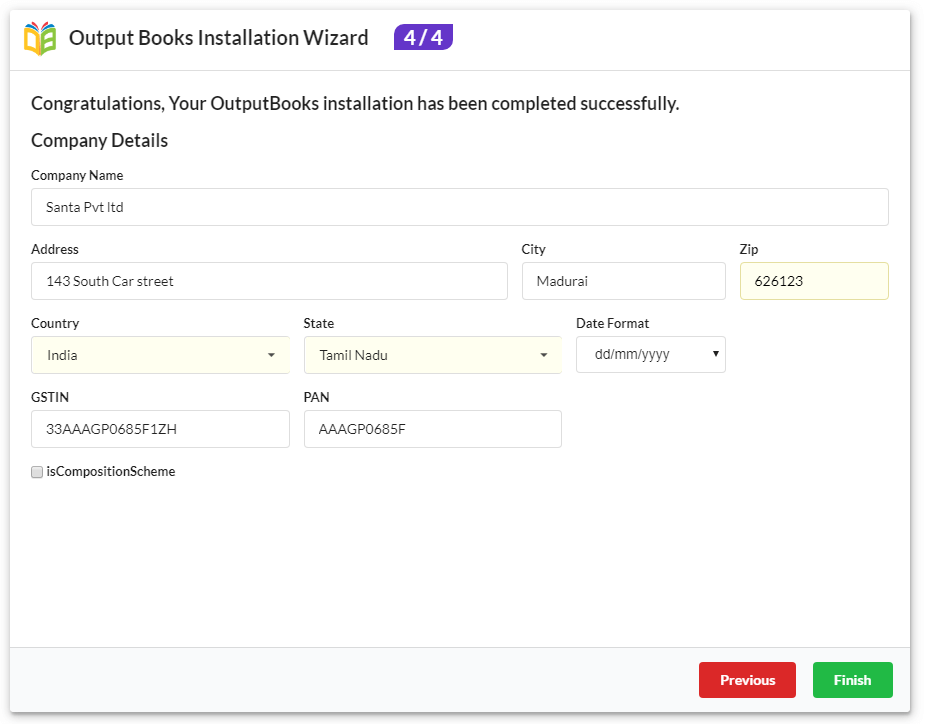926x724 pixels.
Task: Click the GSTIN label text
Action: 50,397
